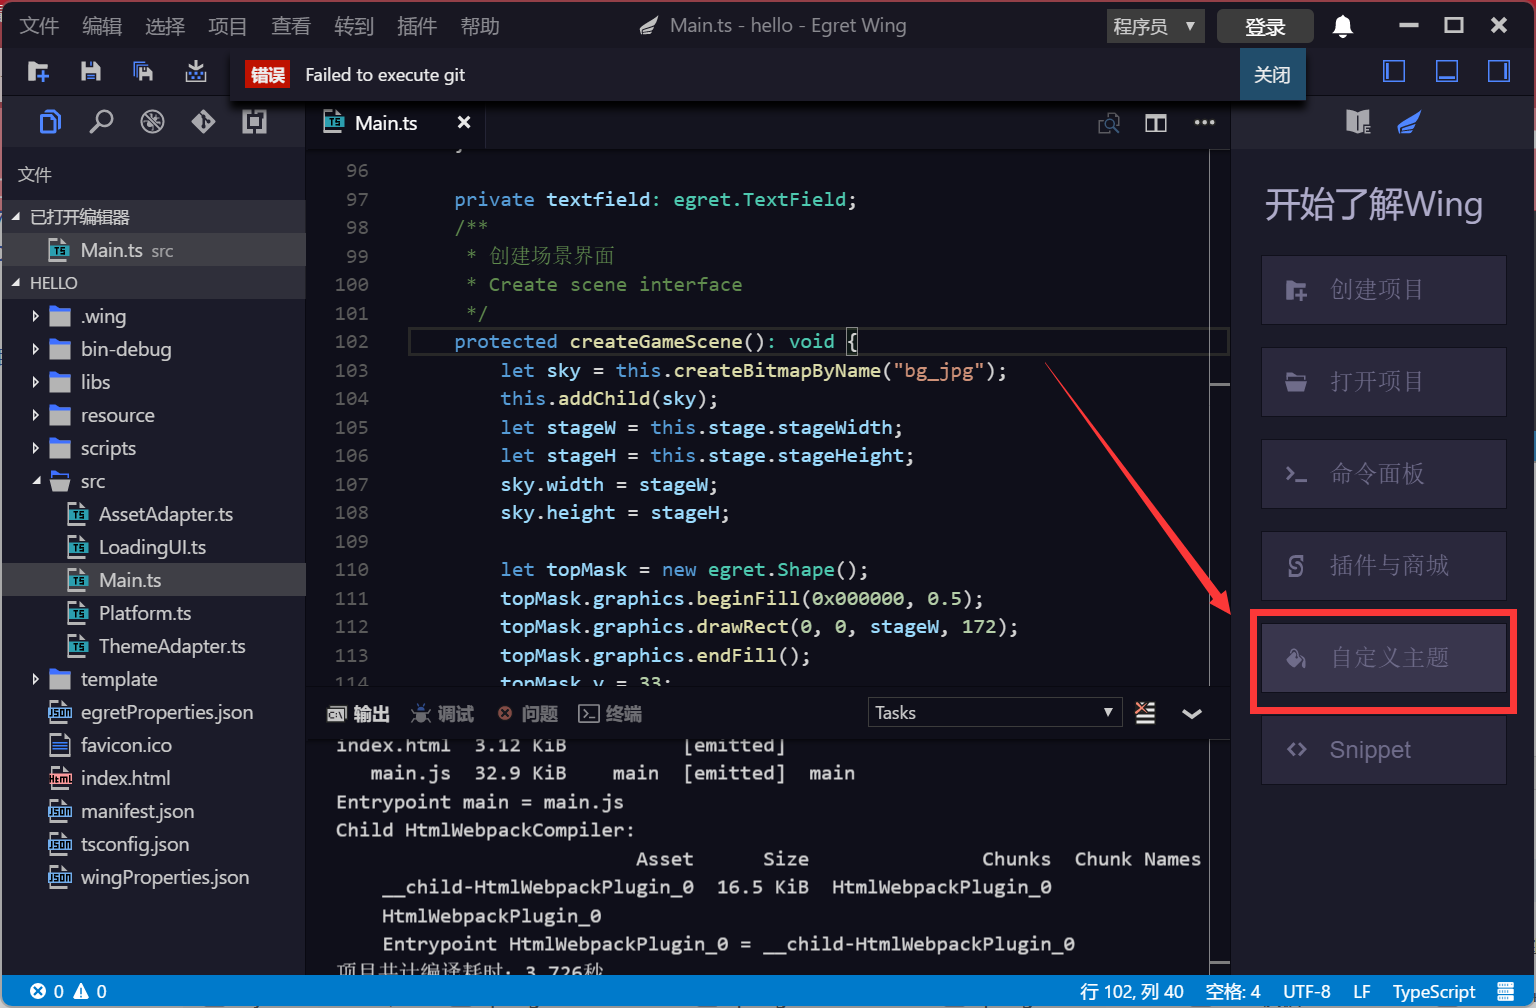Expand the resource folder
The image size is (1536, 1008).
[154, 415]
